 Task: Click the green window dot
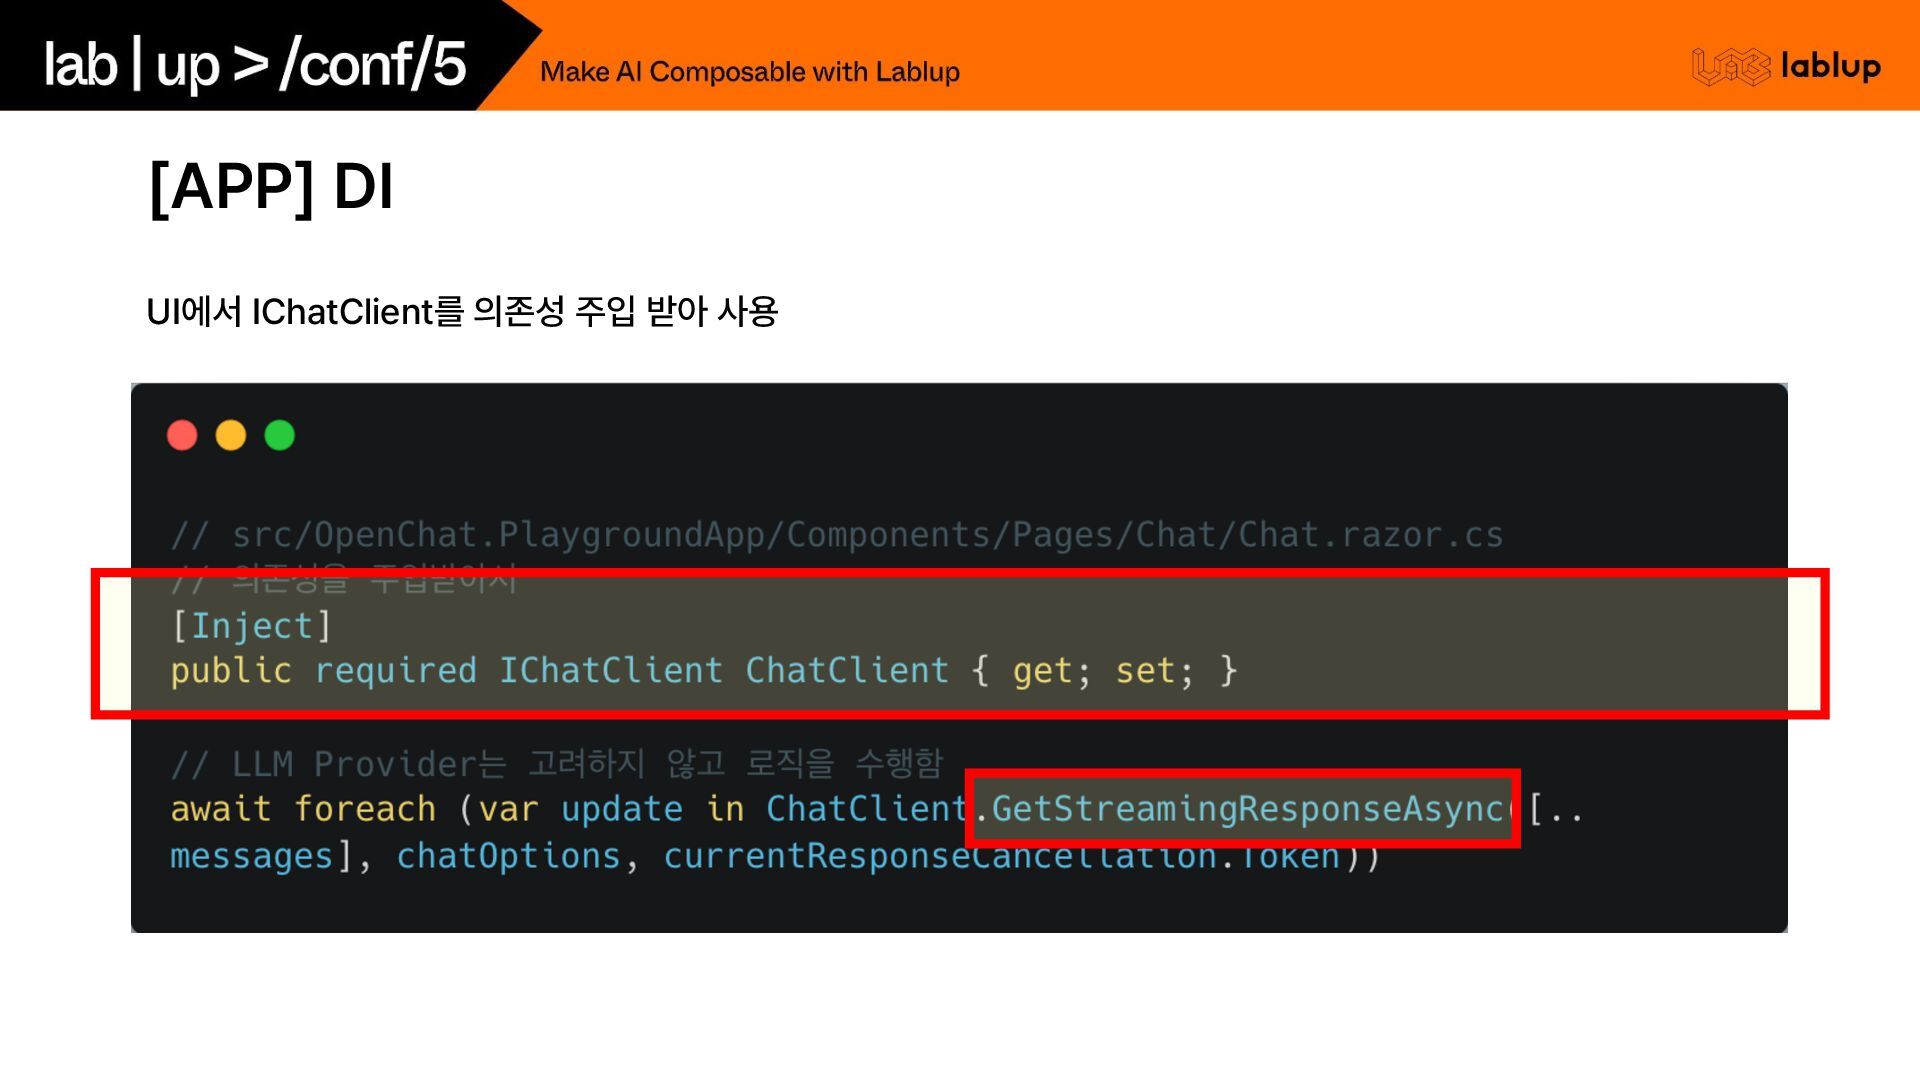click(x=280, y=436)
